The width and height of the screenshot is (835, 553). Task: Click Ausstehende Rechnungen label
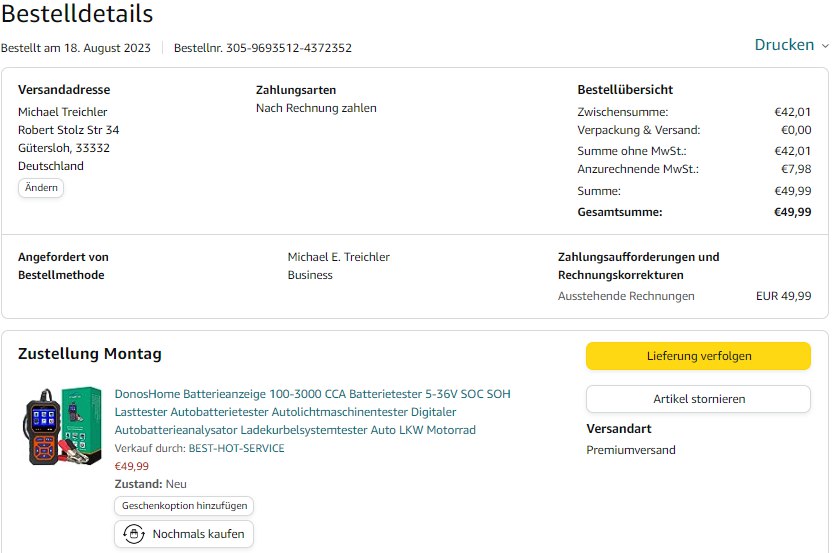626,296
